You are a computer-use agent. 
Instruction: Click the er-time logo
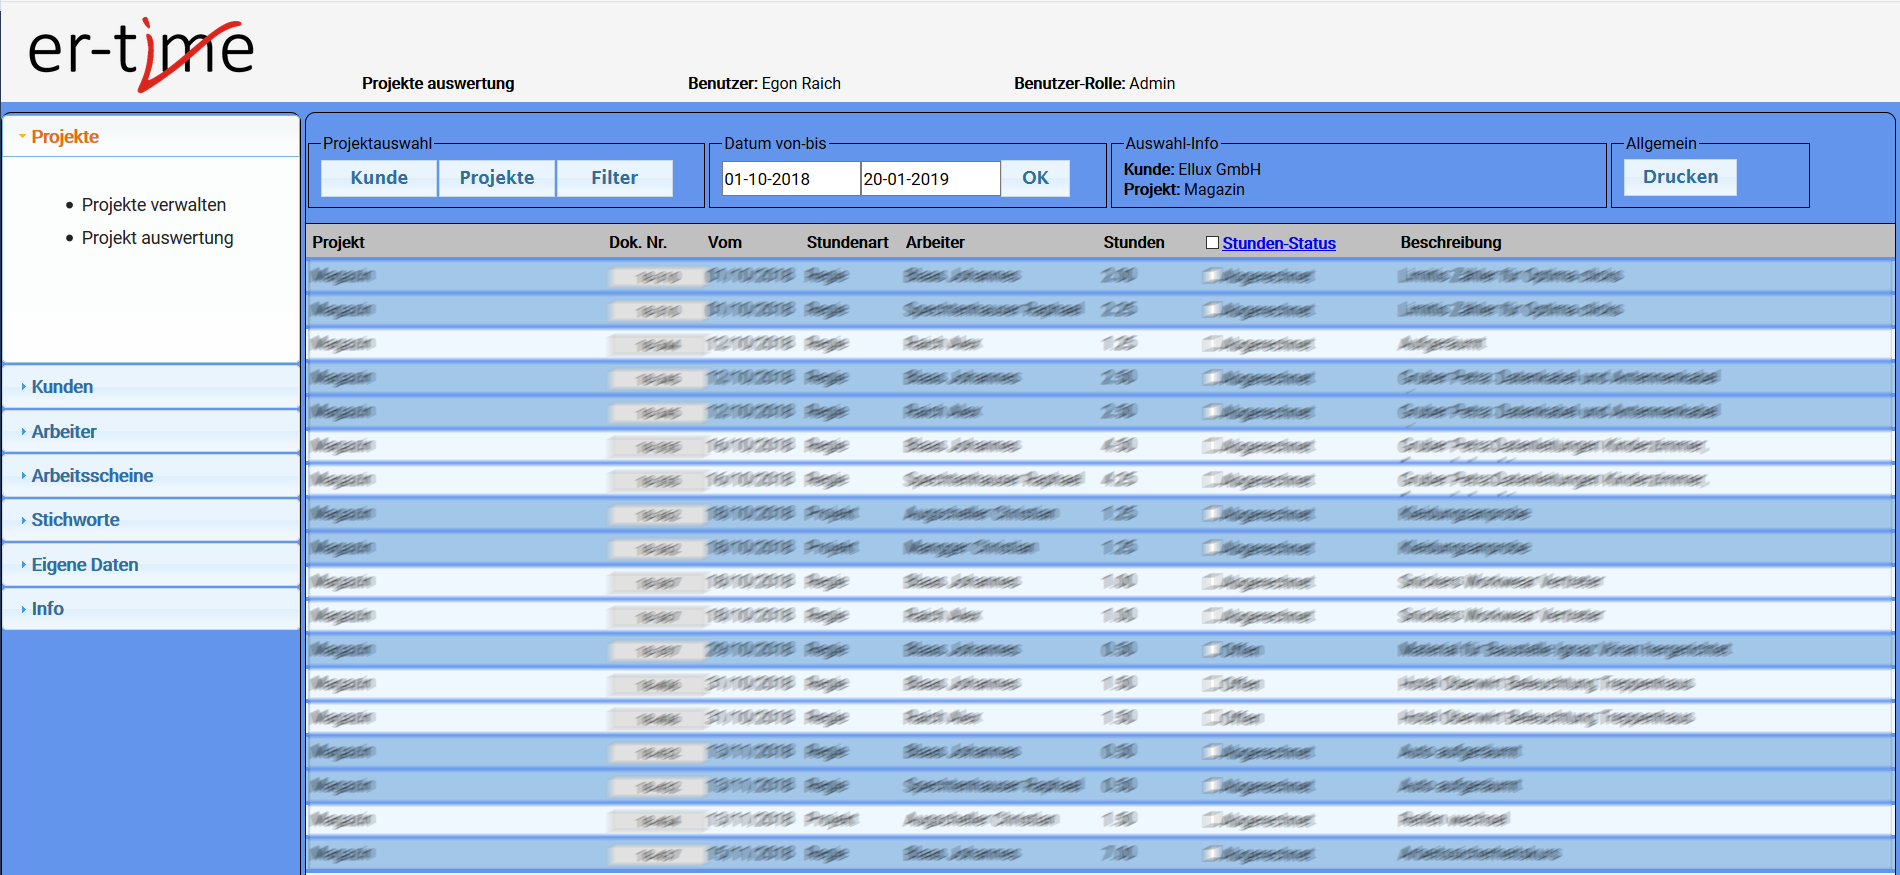[x=141, y=53]
